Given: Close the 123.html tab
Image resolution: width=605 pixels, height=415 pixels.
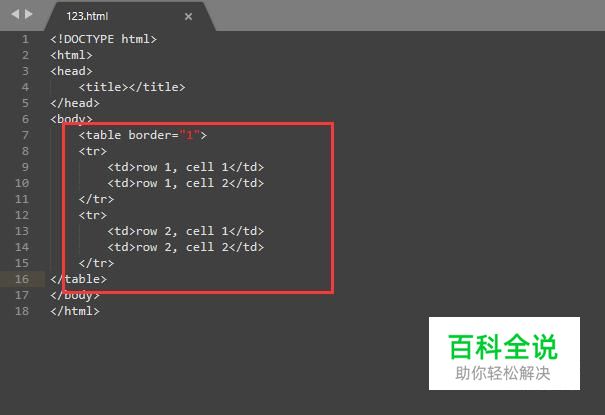Looking at the screenshot, I should (188, 17).
